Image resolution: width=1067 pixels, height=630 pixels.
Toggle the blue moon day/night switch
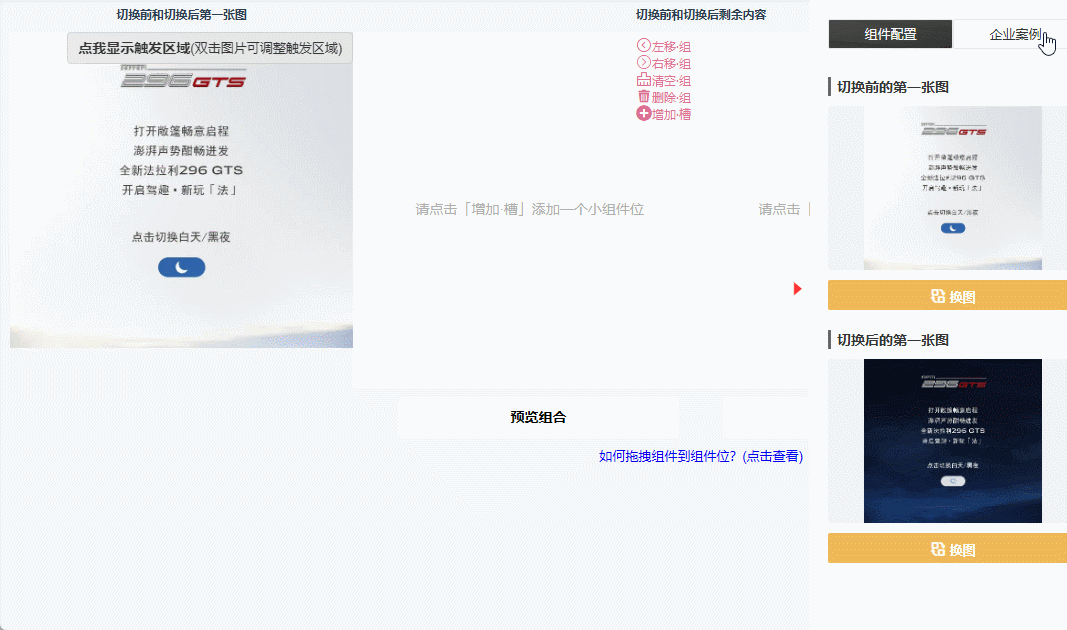182,267
